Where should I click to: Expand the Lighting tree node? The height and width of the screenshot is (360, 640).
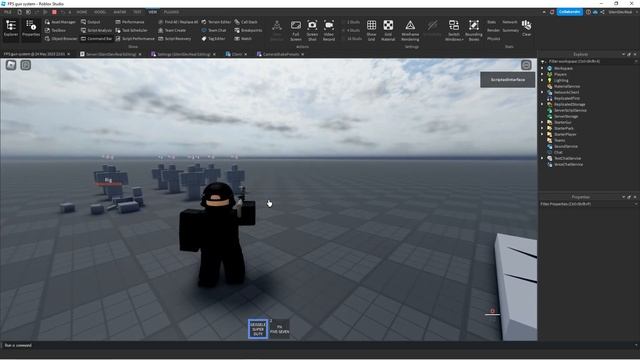543,80
